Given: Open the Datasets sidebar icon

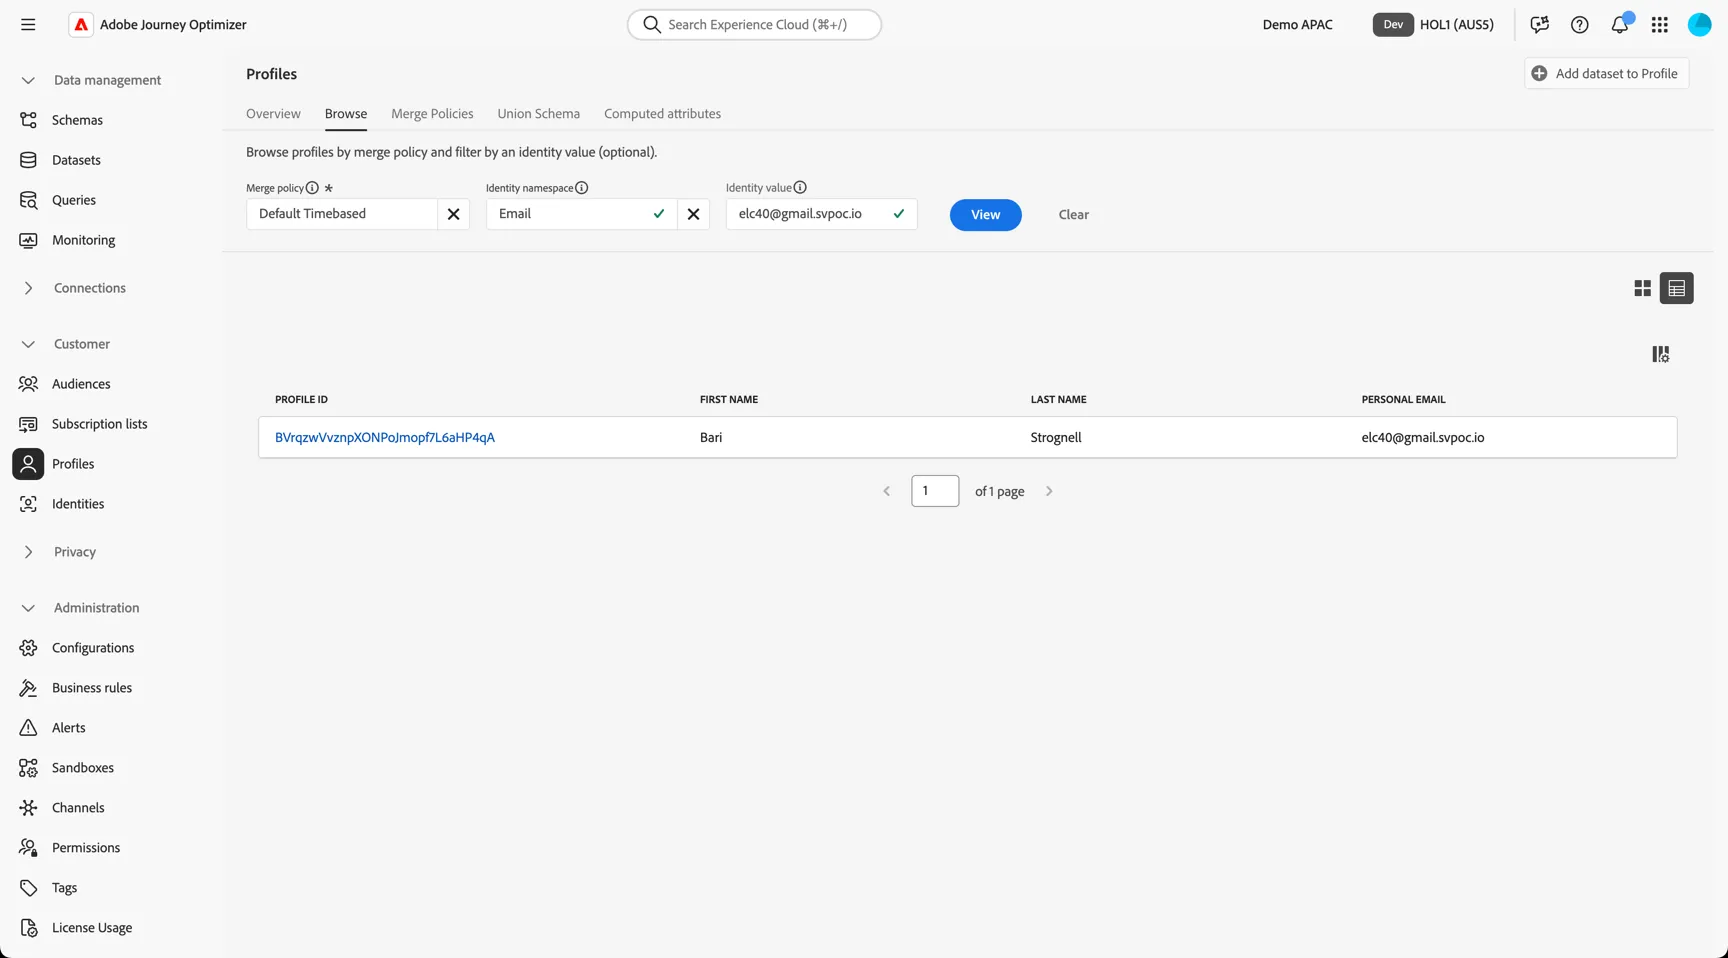Looking at the screenshot, I should [28, 160].
